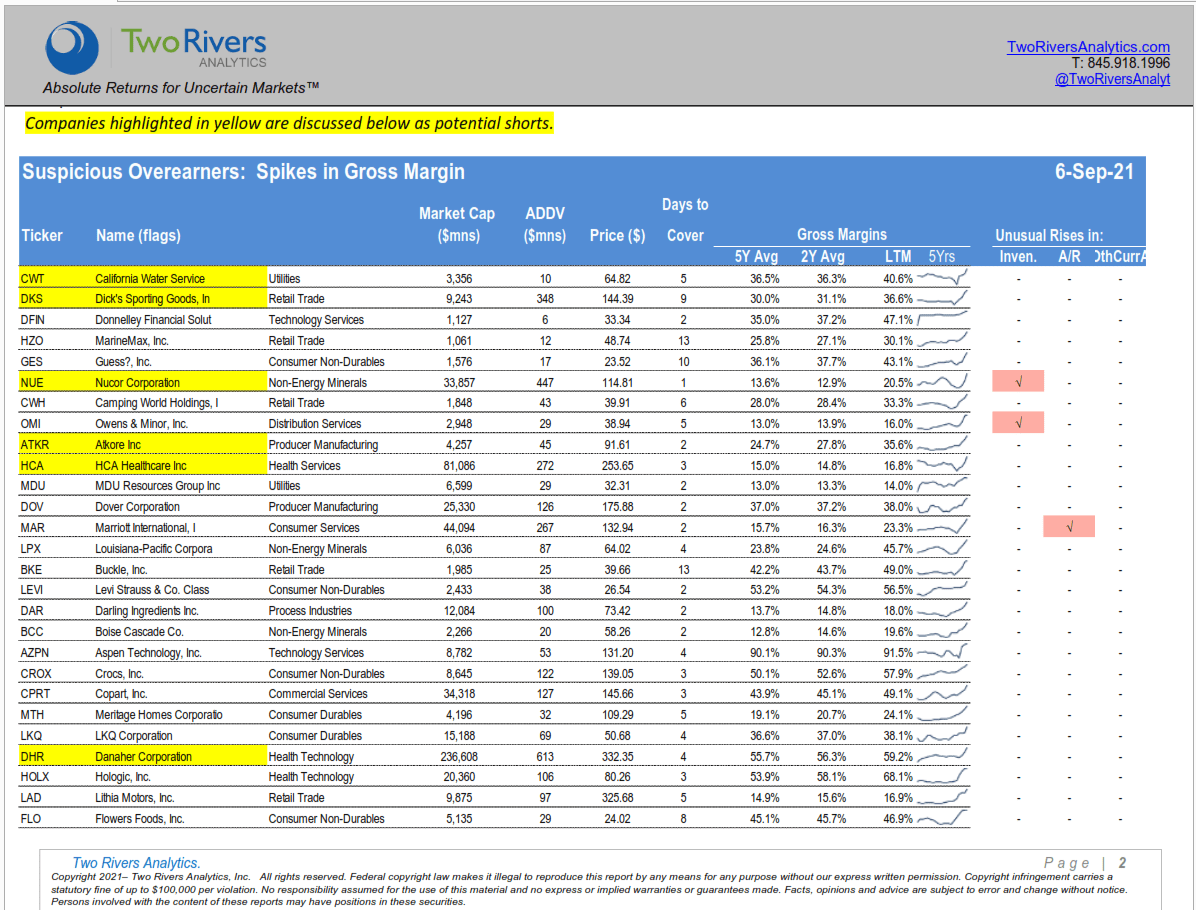Viewport: 1196px width, 910px height.
Task: Click the OMI inventory check mark cell
Action: click(1018, 423)
